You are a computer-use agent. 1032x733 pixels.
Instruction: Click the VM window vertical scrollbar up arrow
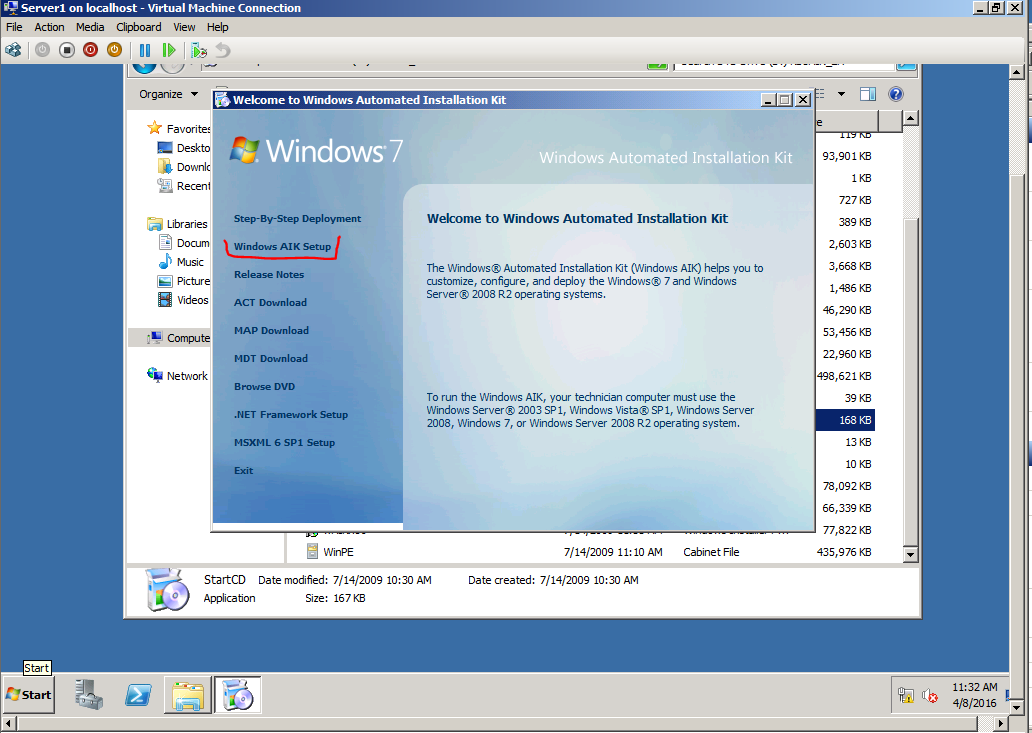point(1017,71)
